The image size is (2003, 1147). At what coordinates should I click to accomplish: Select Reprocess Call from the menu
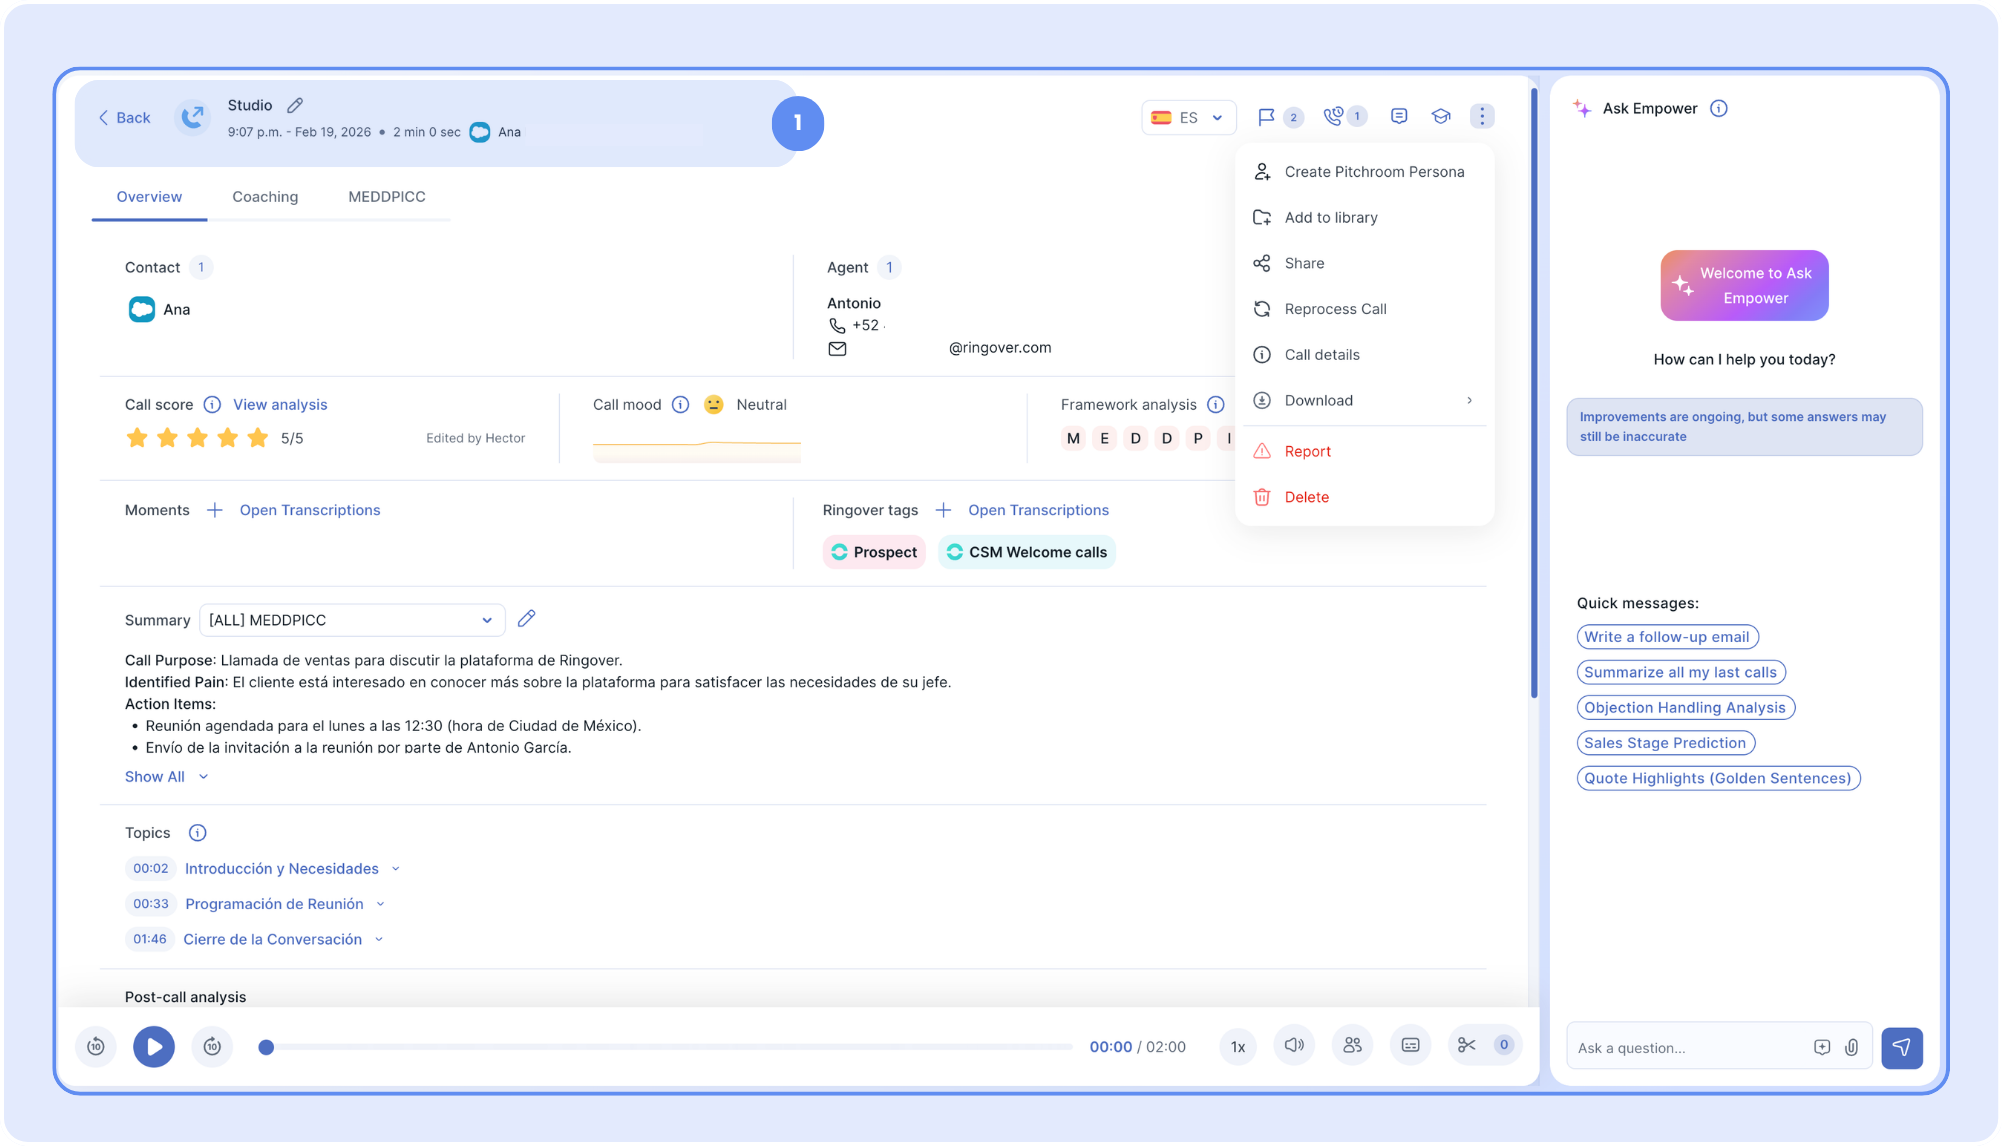(1335, 309)
